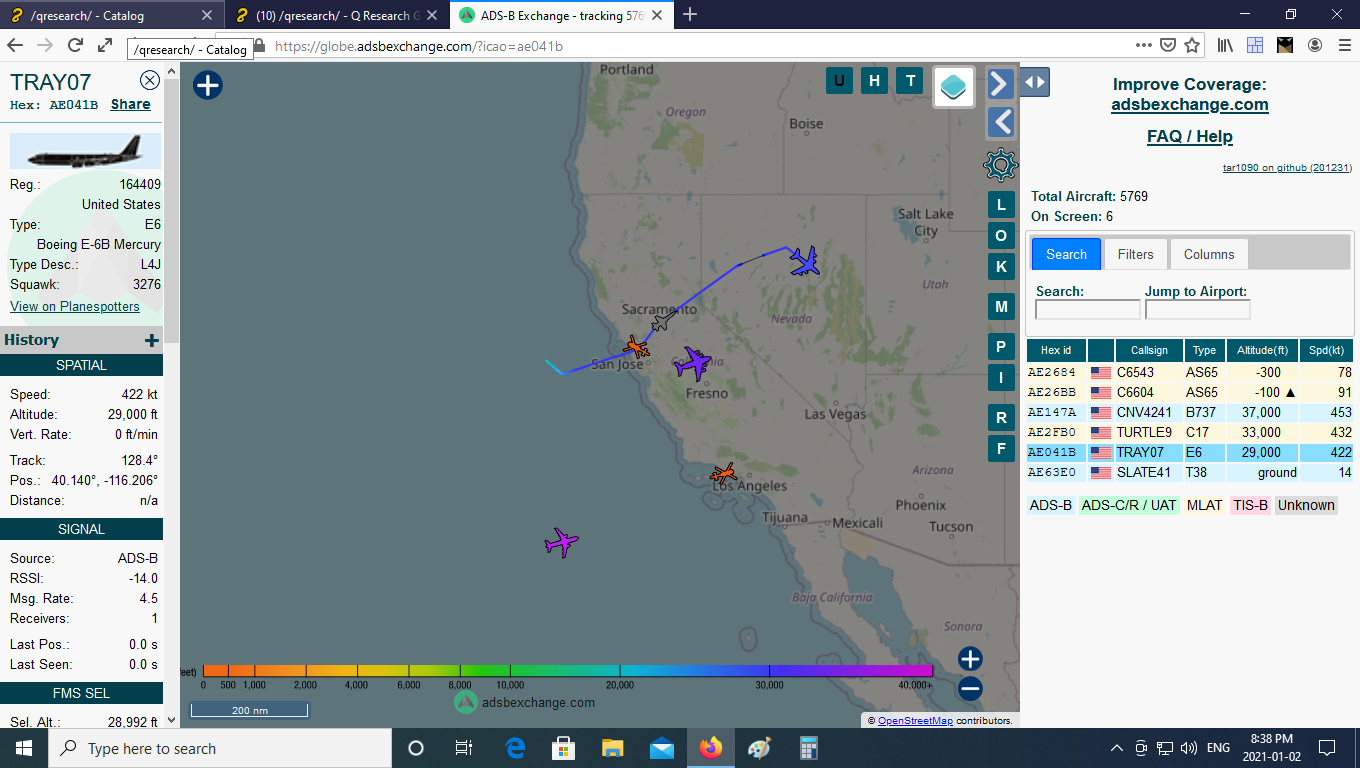
Task: Select the orange aircraft near Los Angeles
Action: pos(723,473)
